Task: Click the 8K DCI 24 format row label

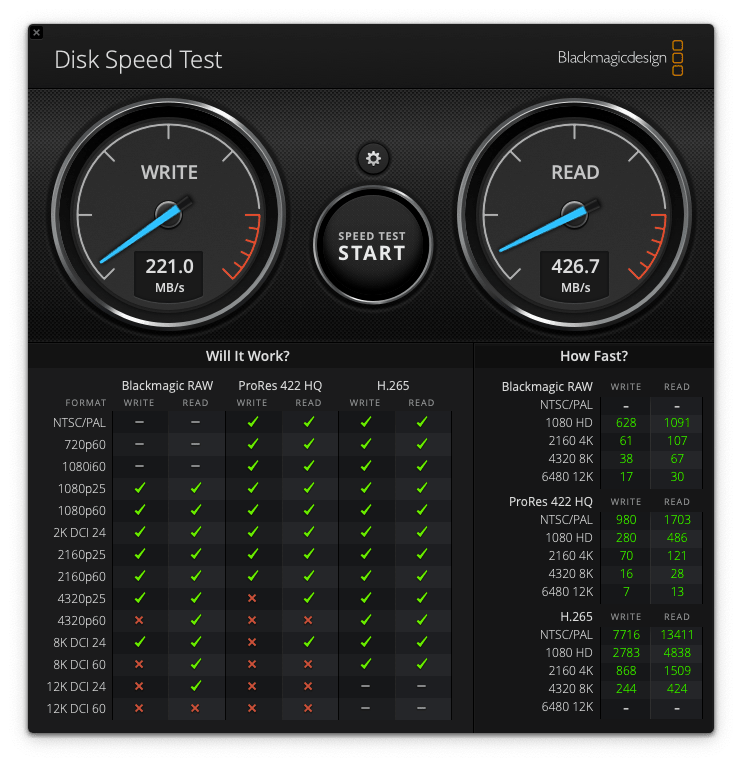Action: (80, 643)
